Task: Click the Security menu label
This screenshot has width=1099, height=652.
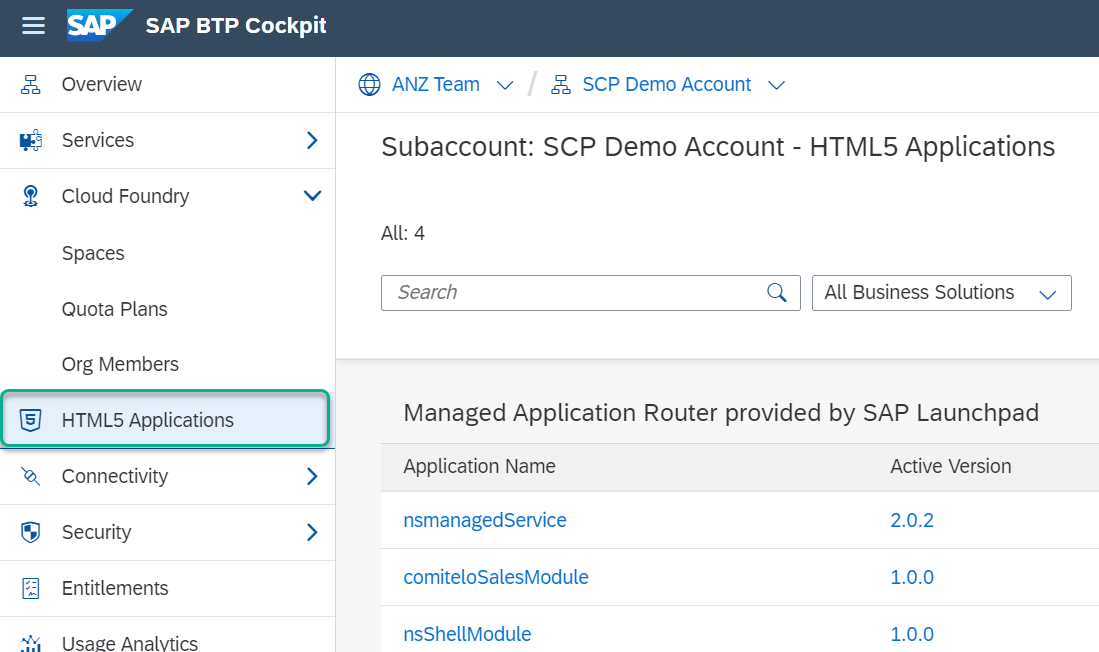Action: click(96, 532)
